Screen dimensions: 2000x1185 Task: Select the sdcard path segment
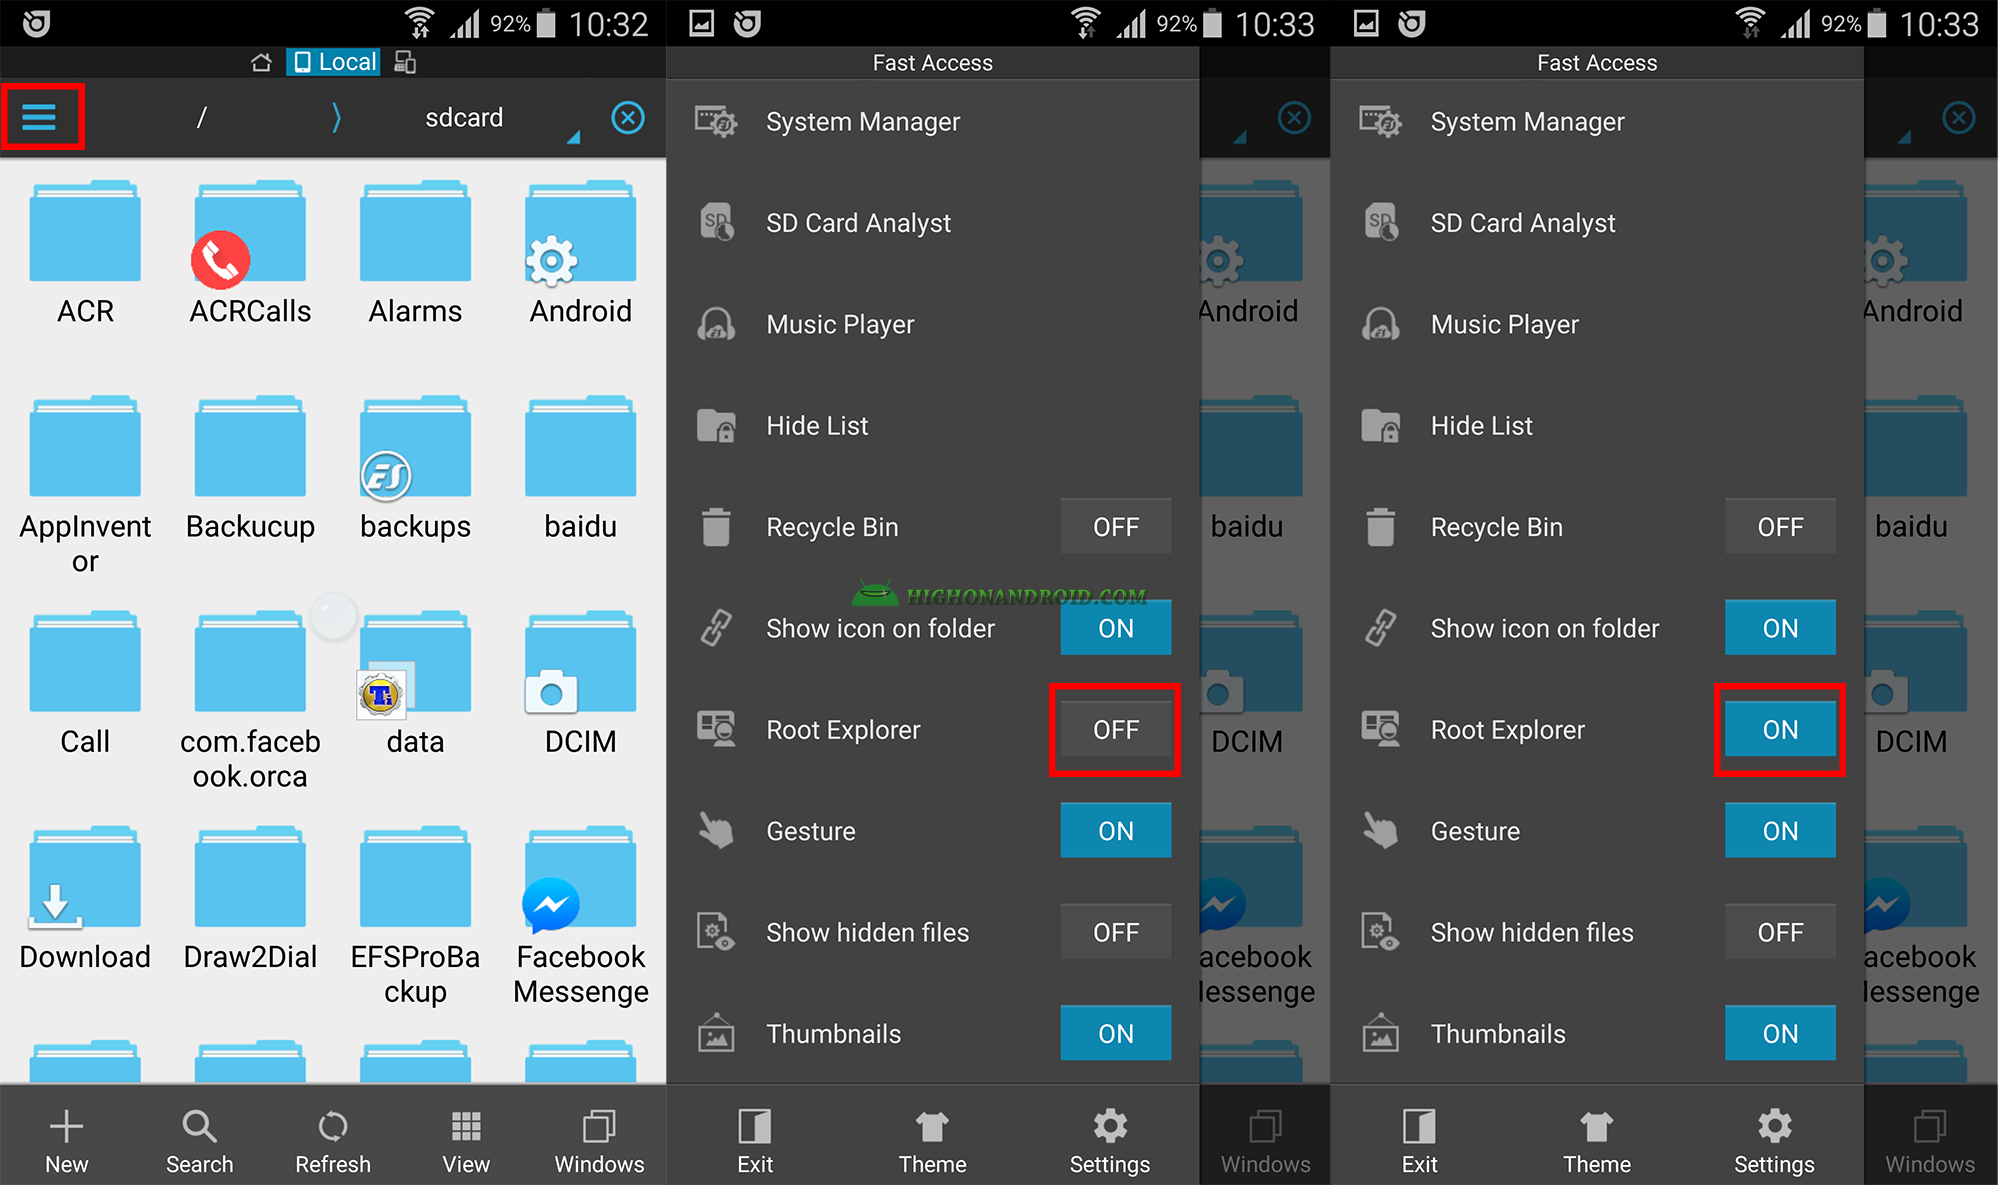pos(464,118)
